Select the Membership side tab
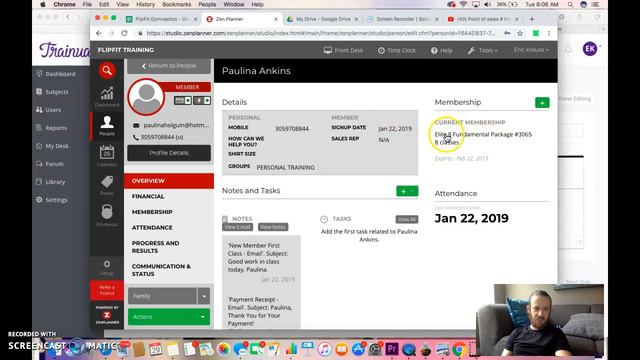Viewport: 640px width, 360px height. [x=152, y=212]
